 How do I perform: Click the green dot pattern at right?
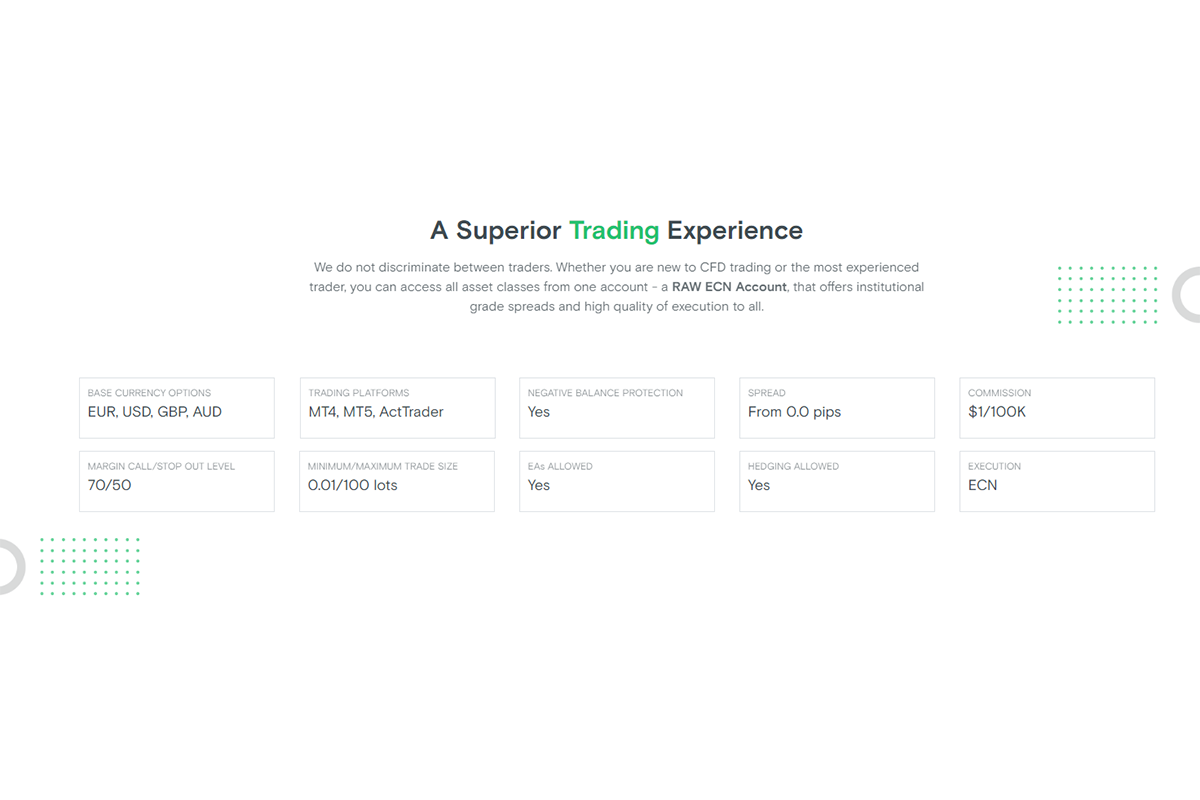[x=1108, y=294]
